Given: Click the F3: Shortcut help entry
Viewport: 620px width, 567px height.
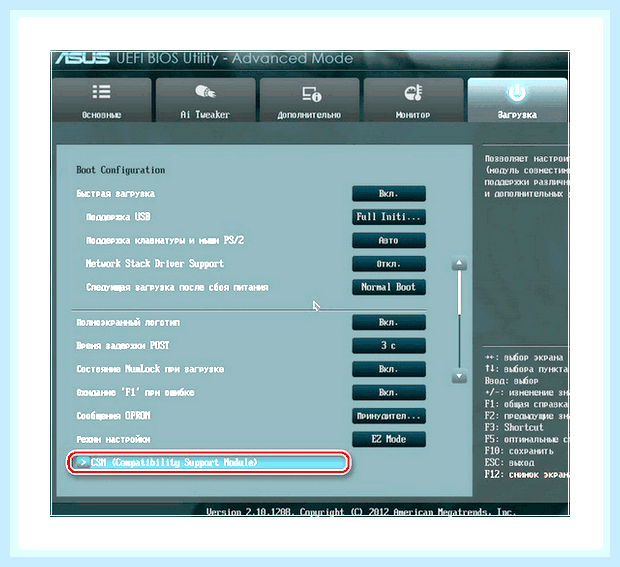Looking at the screenshot, I should (x=514, y=427).
